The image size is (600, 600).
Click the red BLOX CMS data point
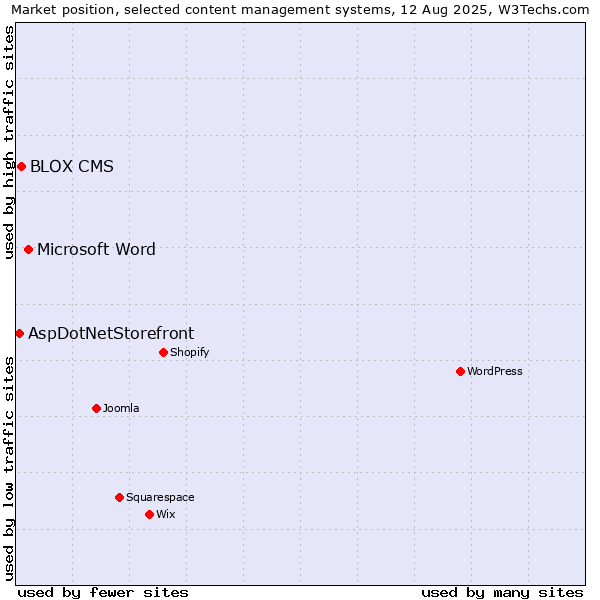tap(21, 166)
